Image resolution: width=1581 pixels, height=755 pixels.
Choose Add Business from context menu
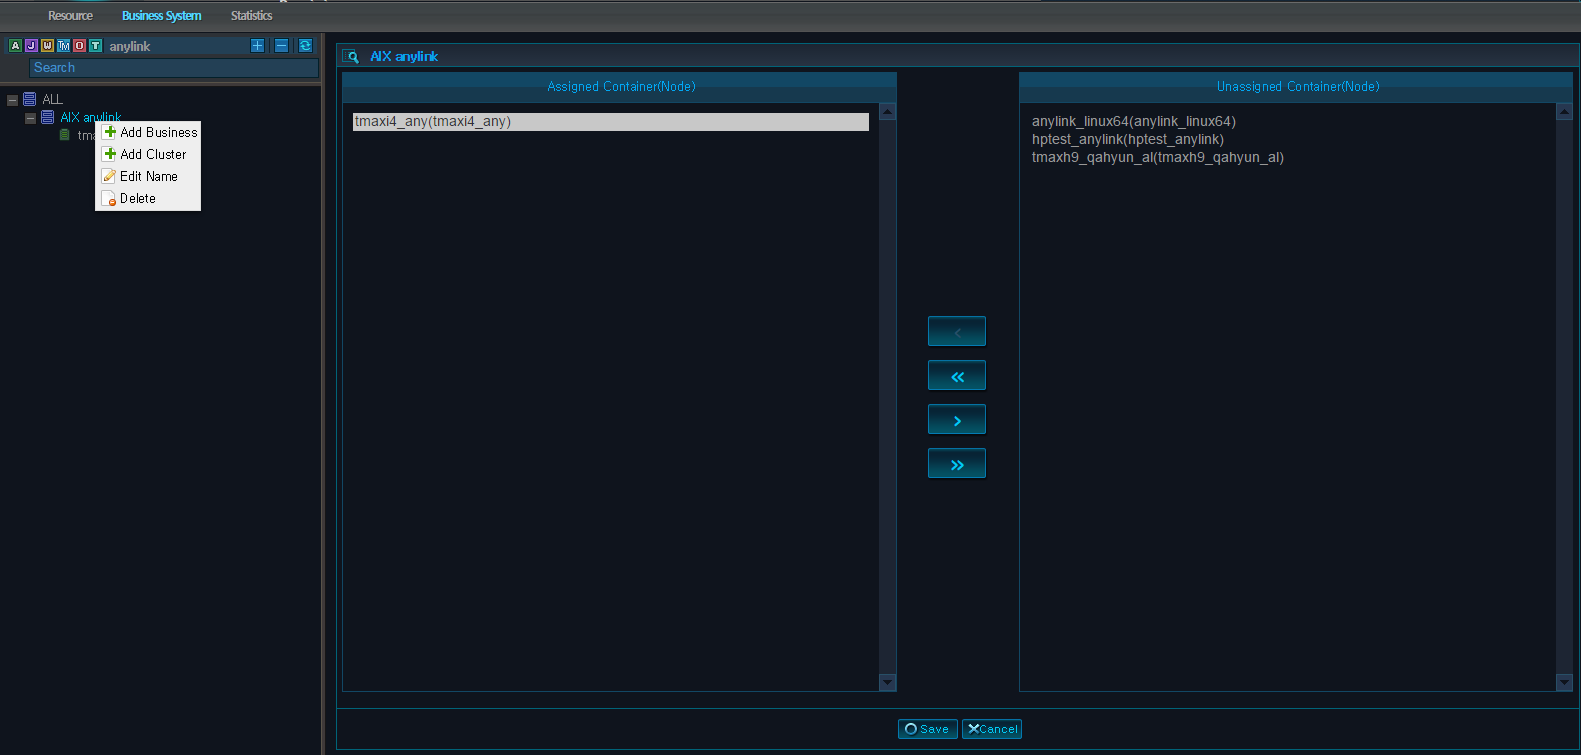148,132
